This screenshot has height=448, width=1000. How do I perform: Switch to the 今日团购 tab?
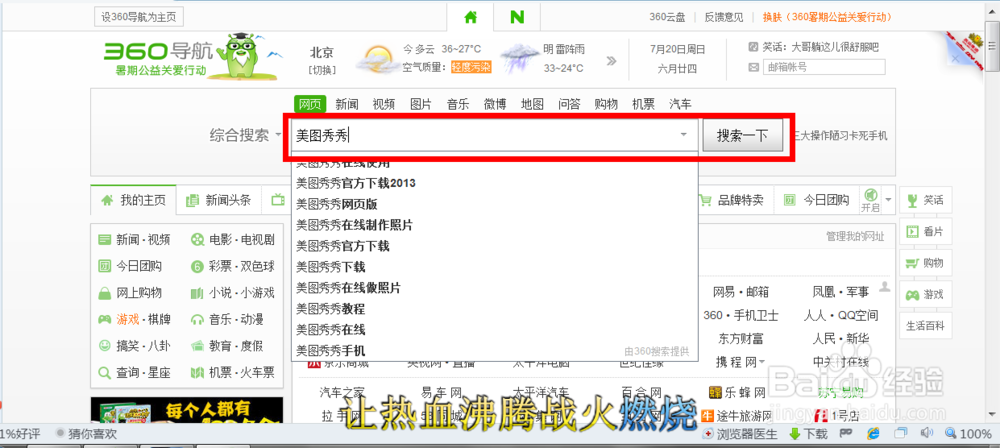(816, 200)
